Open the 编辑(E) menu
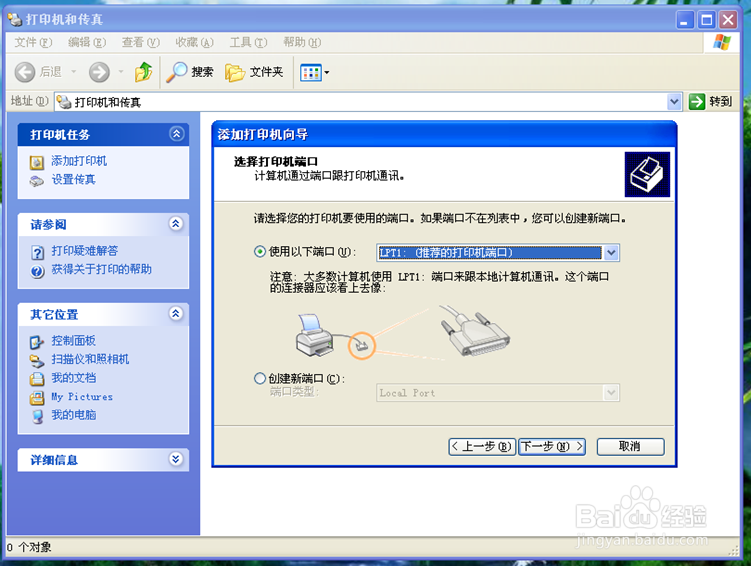 87,43
